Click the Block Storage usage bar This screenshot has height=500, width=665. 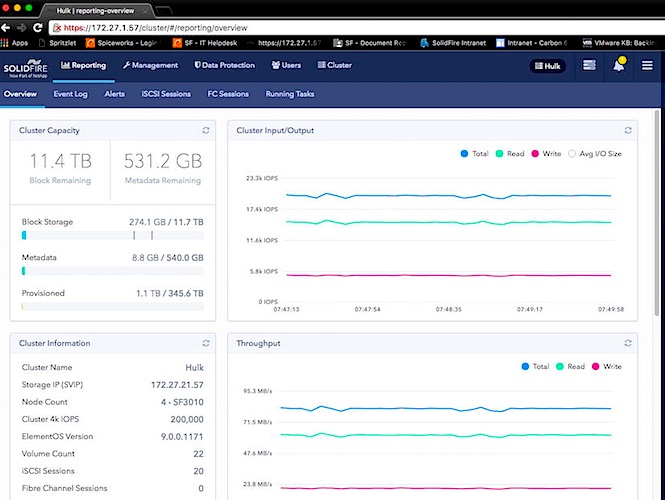tap(113, 235)
